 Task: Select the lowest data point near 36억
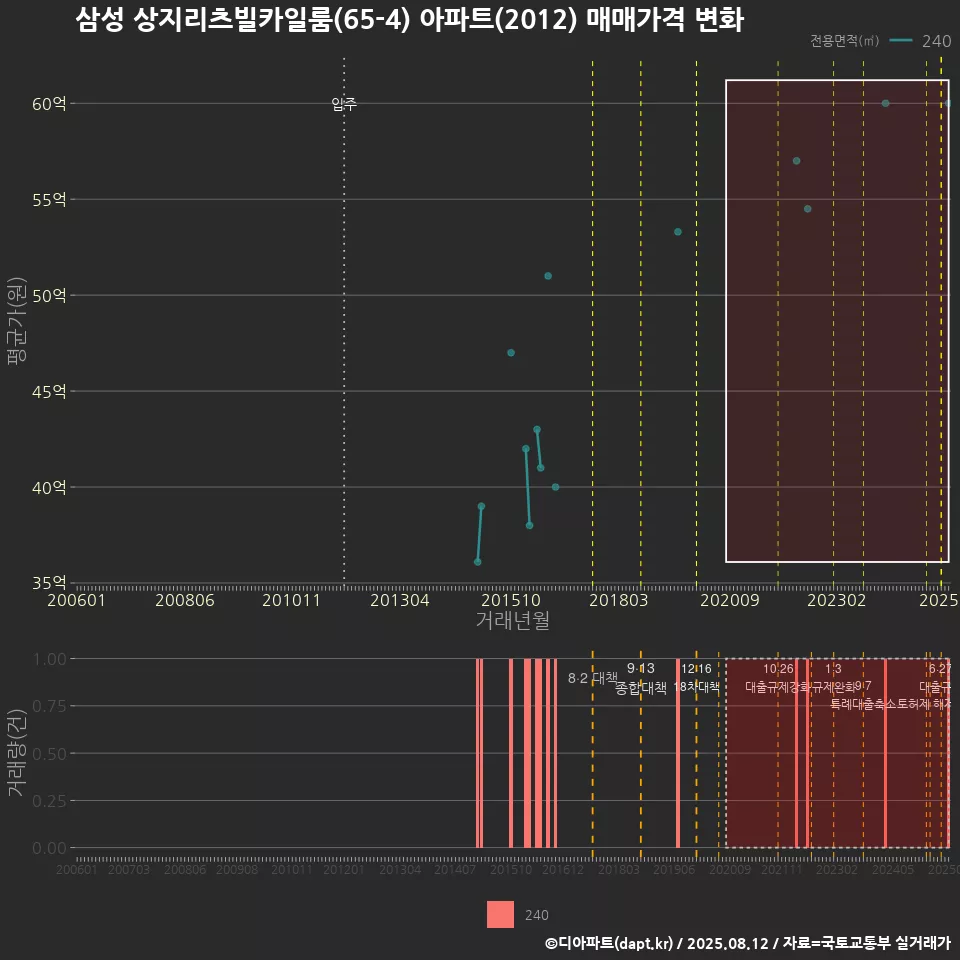(478, 562)
